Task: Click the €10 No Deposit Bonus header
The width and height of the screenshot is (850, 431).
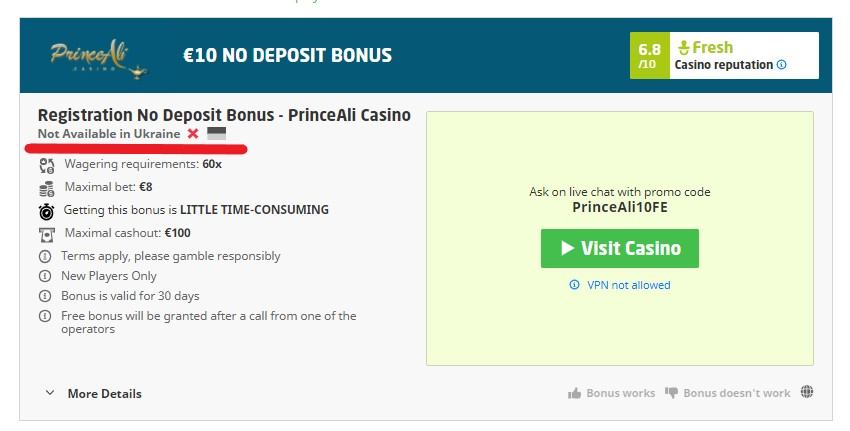Action: (x=287, y=55)
